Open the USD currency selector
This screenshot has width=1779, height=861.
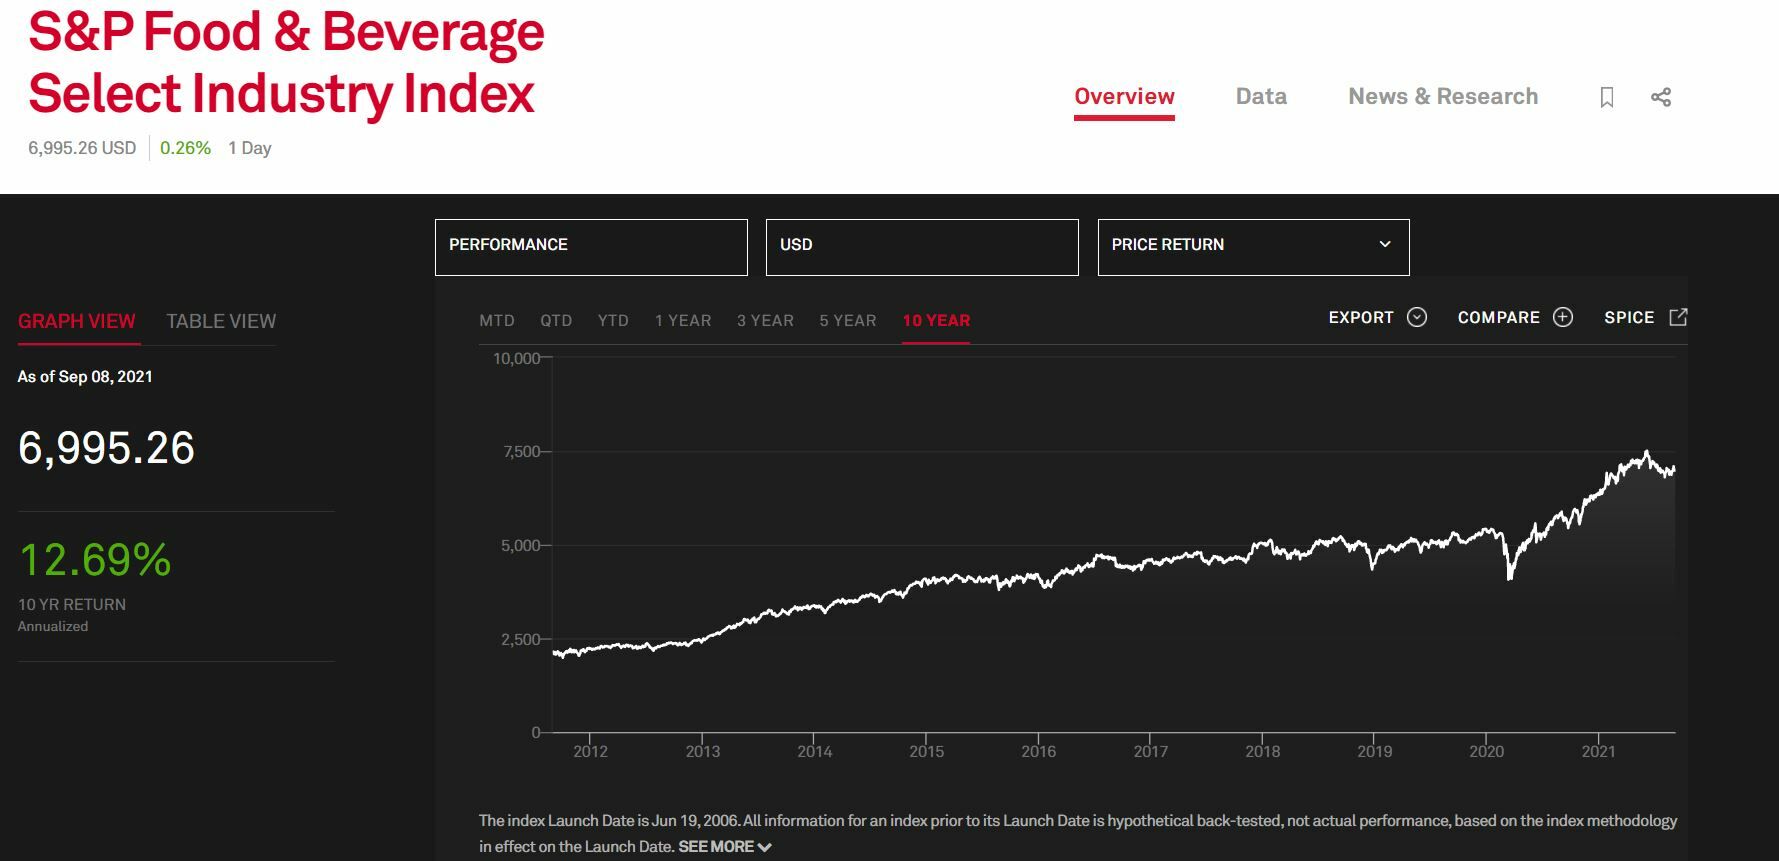(x=922, y=247)
